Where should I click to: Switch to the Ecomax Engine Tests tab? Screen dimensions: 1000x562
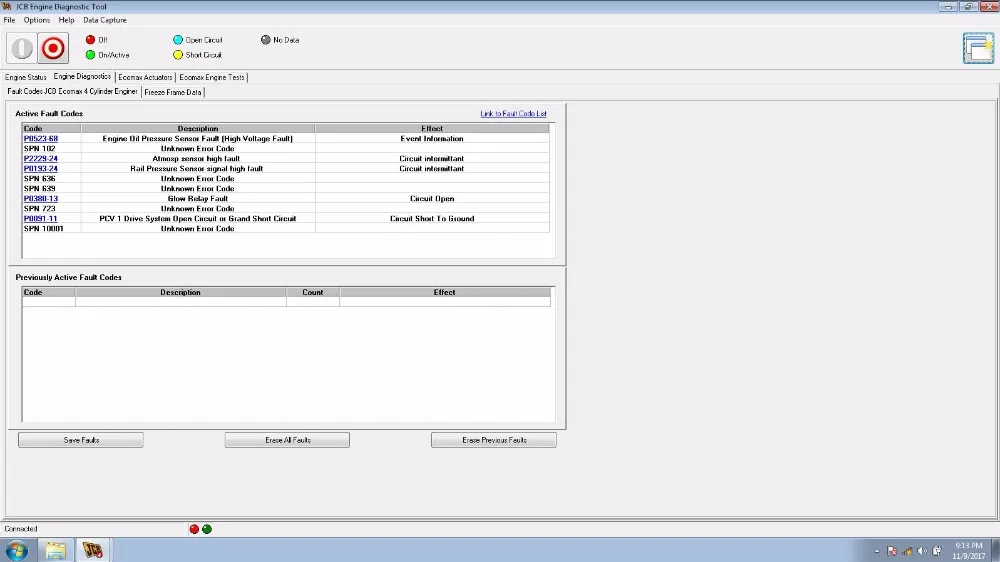click(212, 77)
